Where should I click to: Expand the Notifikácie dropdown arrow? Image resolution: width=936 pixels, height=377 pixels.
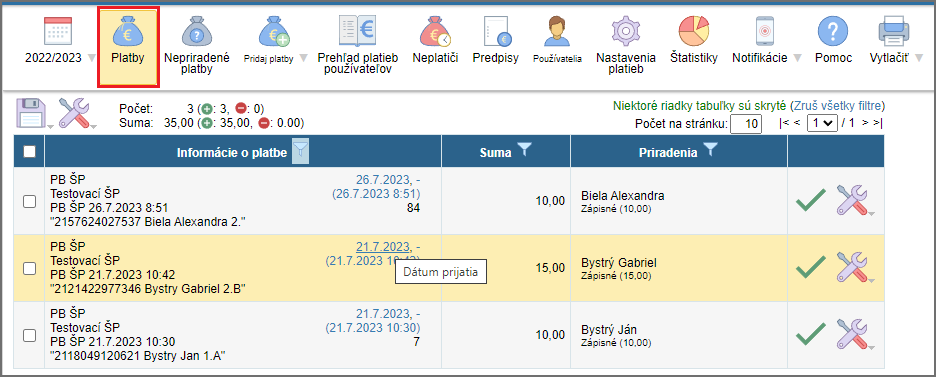coord(798,58)
